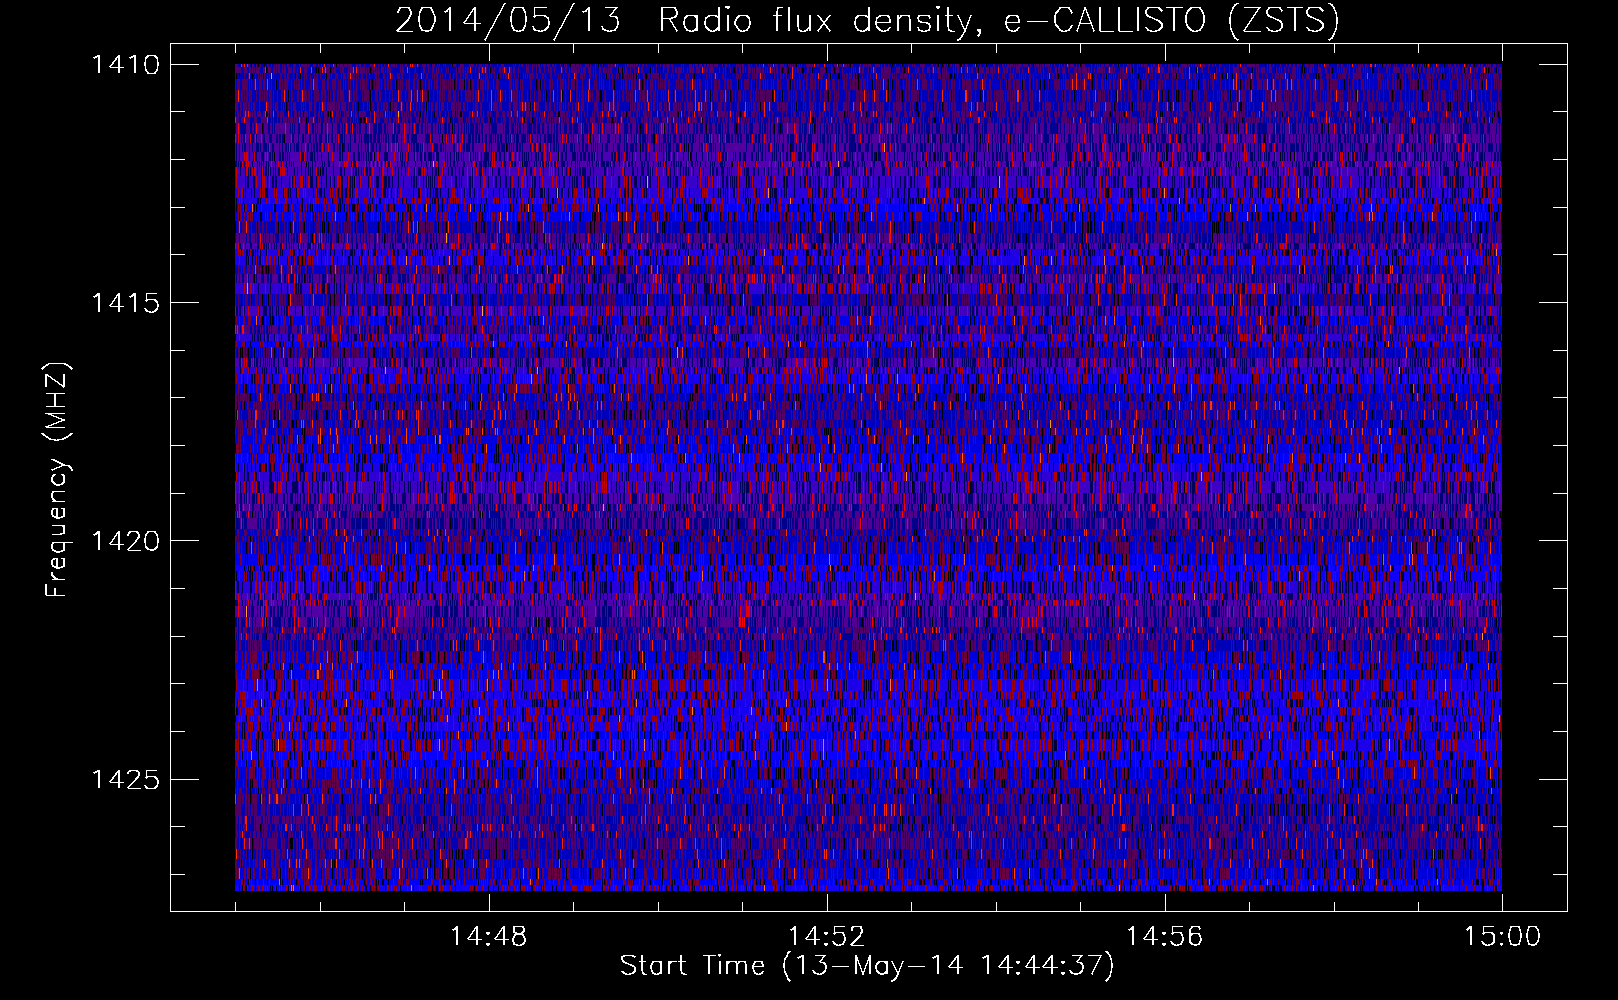
Task: Click the 1415 frequency tick label
Action: [125, 303]
